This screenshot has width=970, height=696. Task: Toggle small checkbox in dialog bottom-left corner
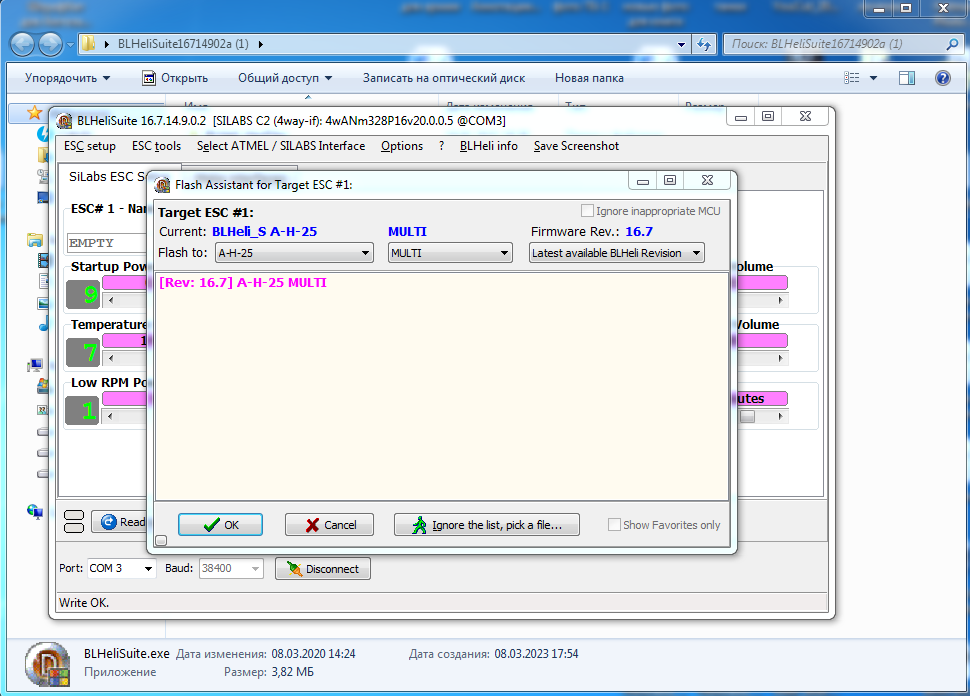click(x=161, y=541)
